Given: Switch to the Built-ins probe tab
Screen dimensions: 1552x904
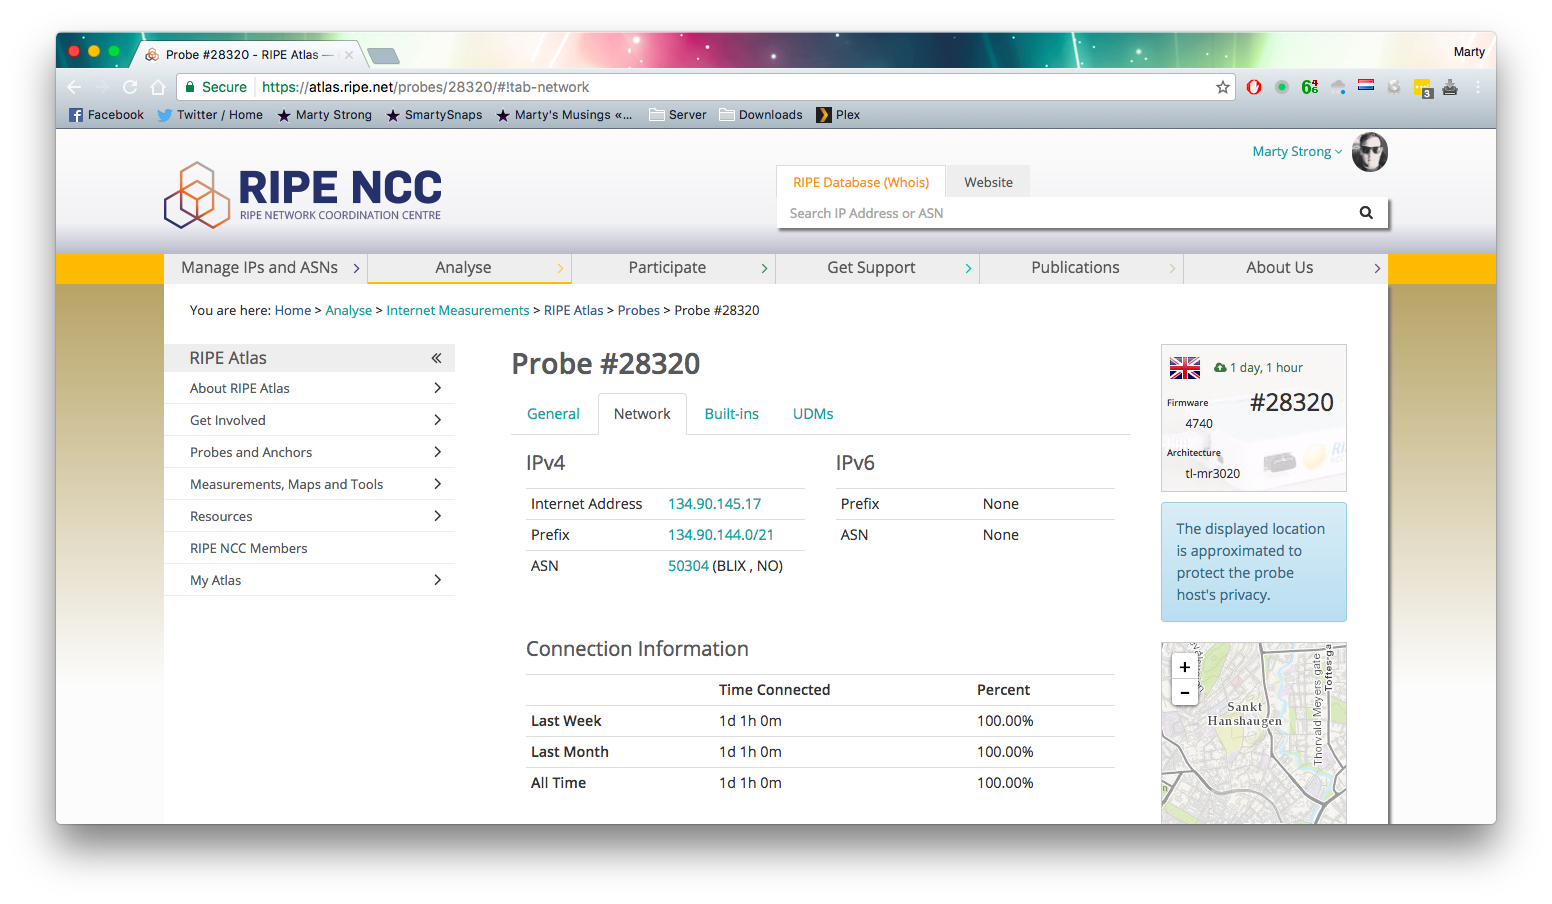Looking at the screenshot, I should click(731, 414).
